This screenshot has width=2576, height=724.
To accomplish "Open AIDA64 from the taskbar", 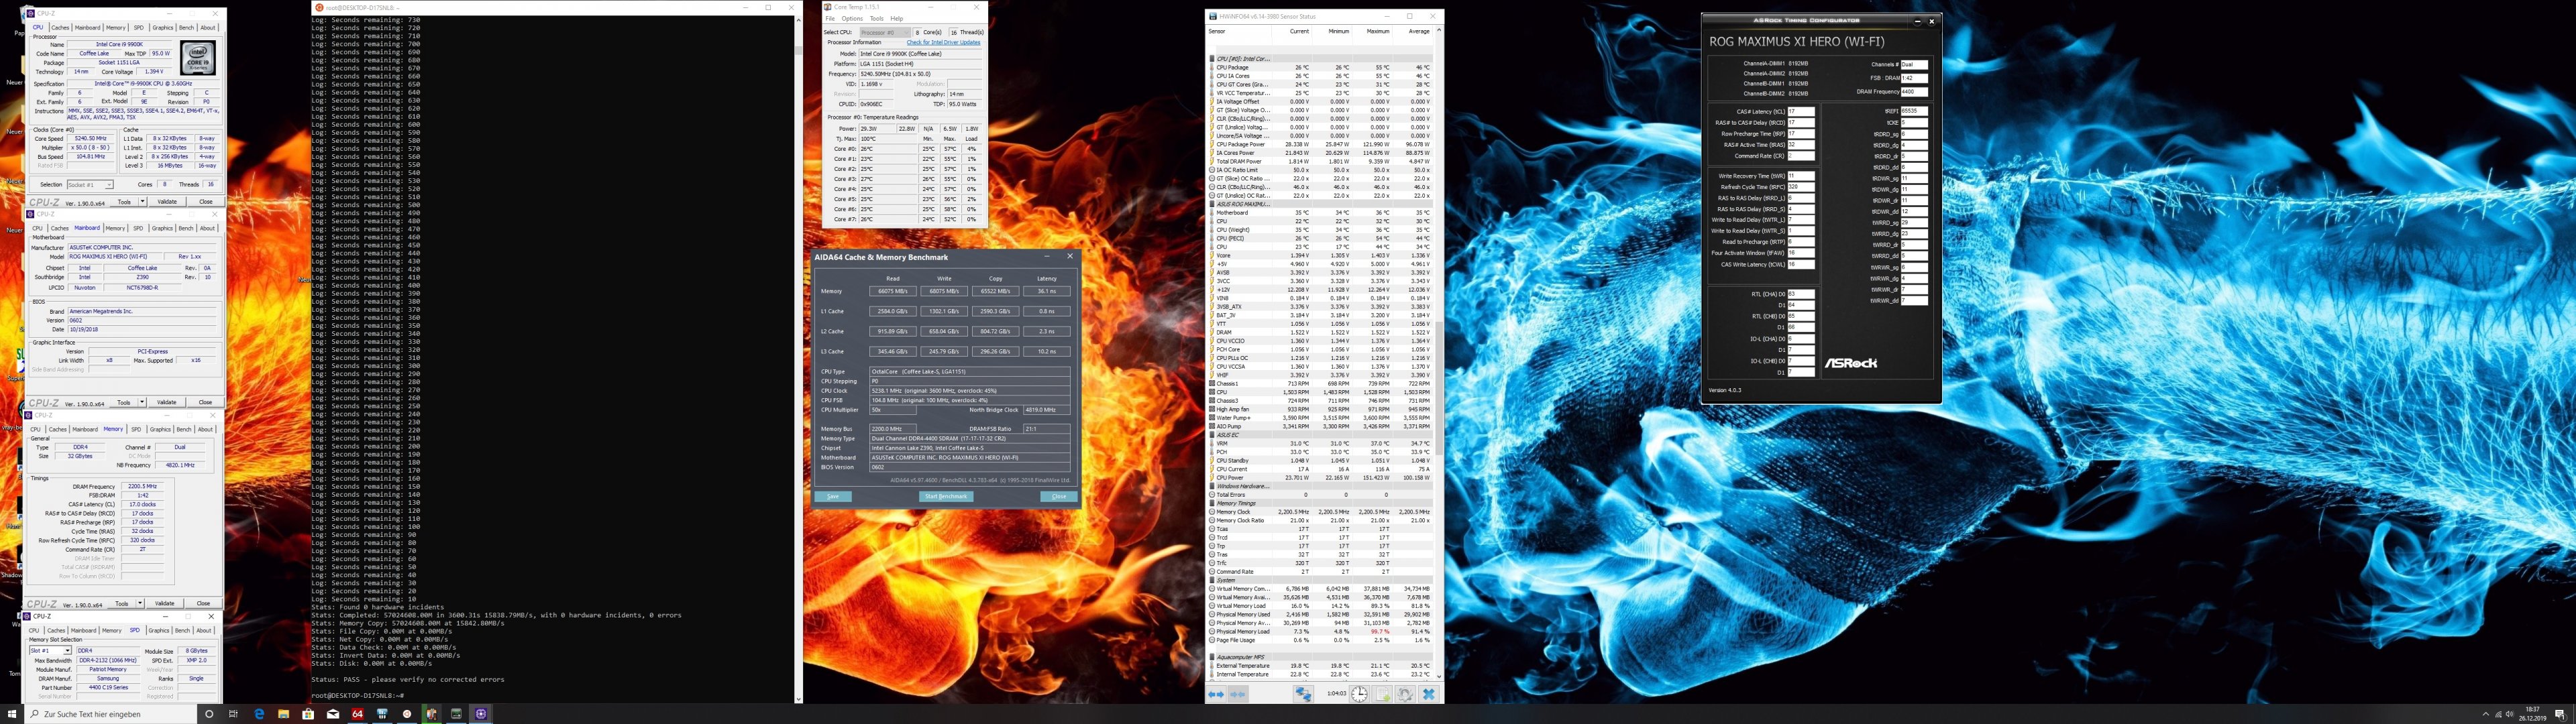I will coord(357,714).
